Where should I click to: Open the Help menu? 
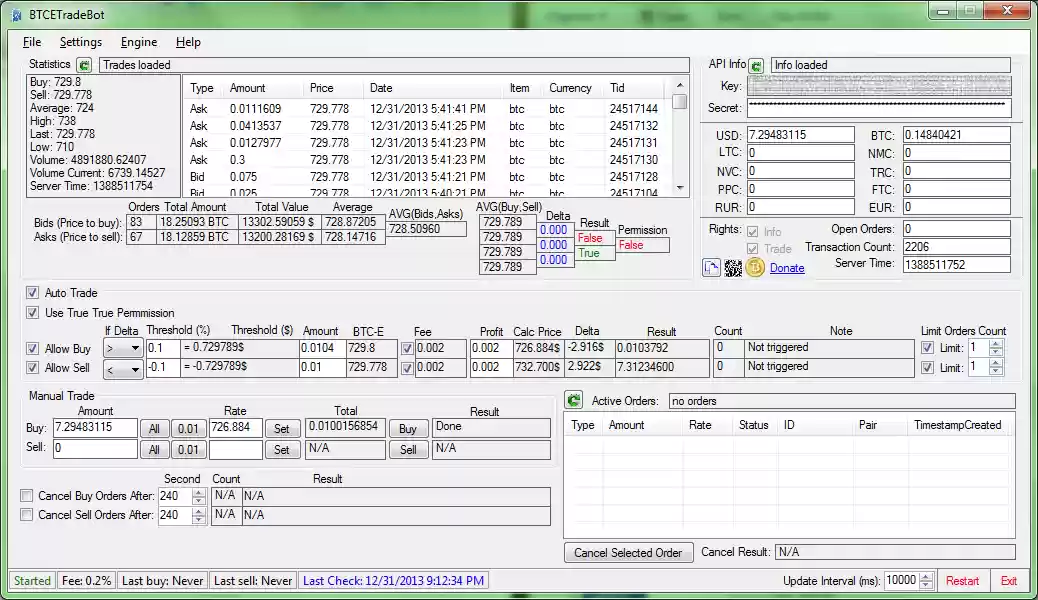point(188,42)
